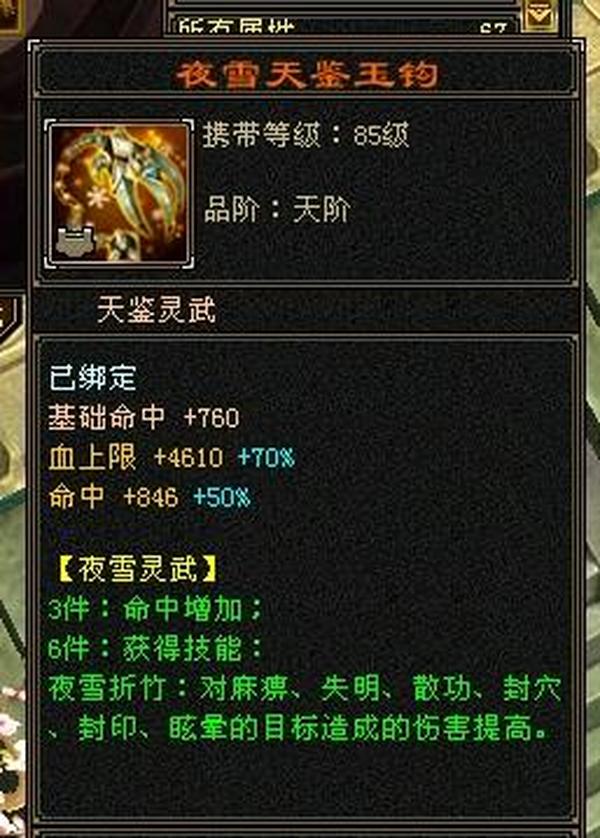This screenshot has width=600, height=838.
Task: Click the cyan +50% bonus value
Action: pyautogui.click(x=222, y=497)
